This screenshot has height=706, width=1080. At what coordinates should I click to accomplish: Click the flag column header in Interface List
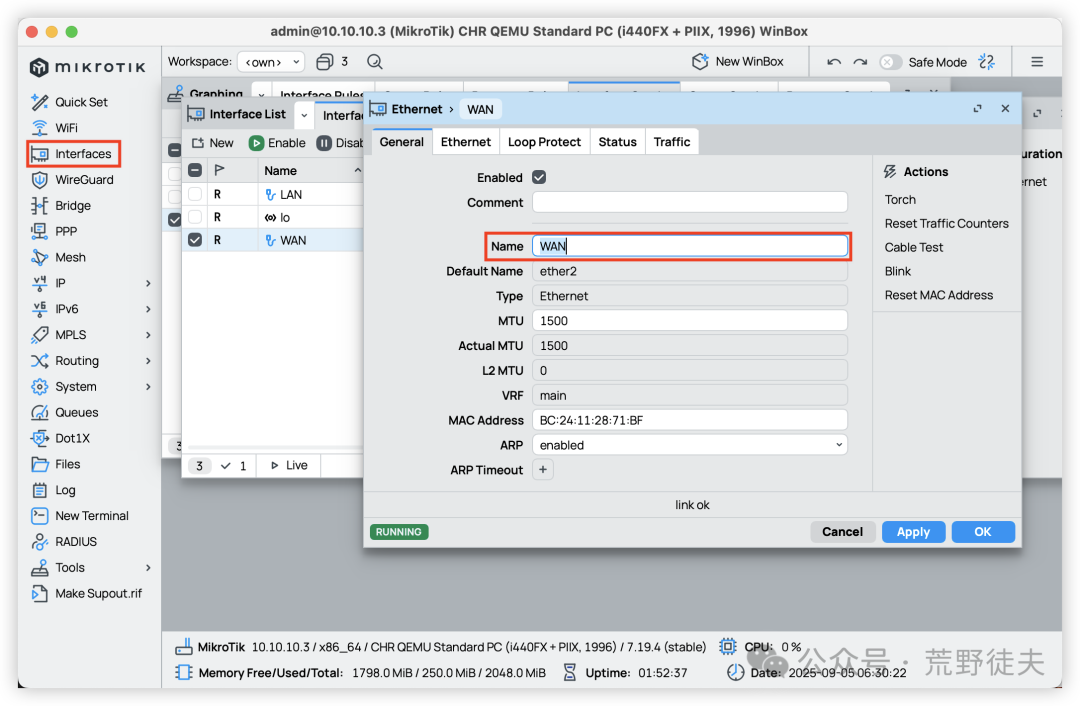coord(220,170)
